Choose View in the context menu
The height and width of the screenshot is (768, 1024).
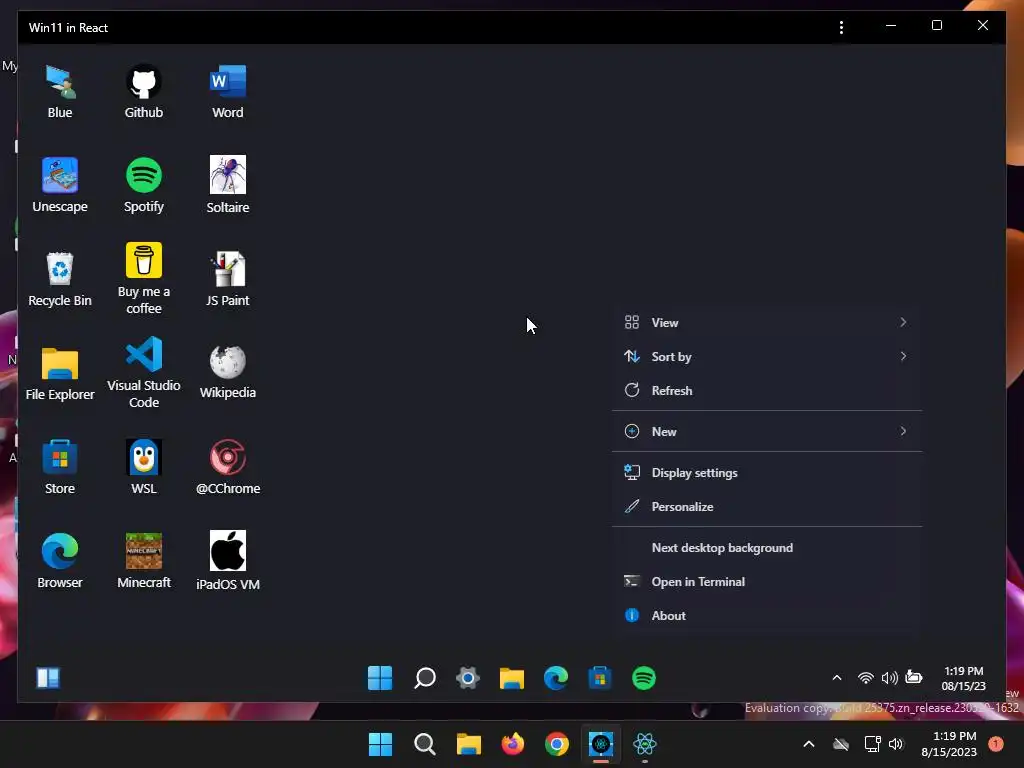[767, 322]
